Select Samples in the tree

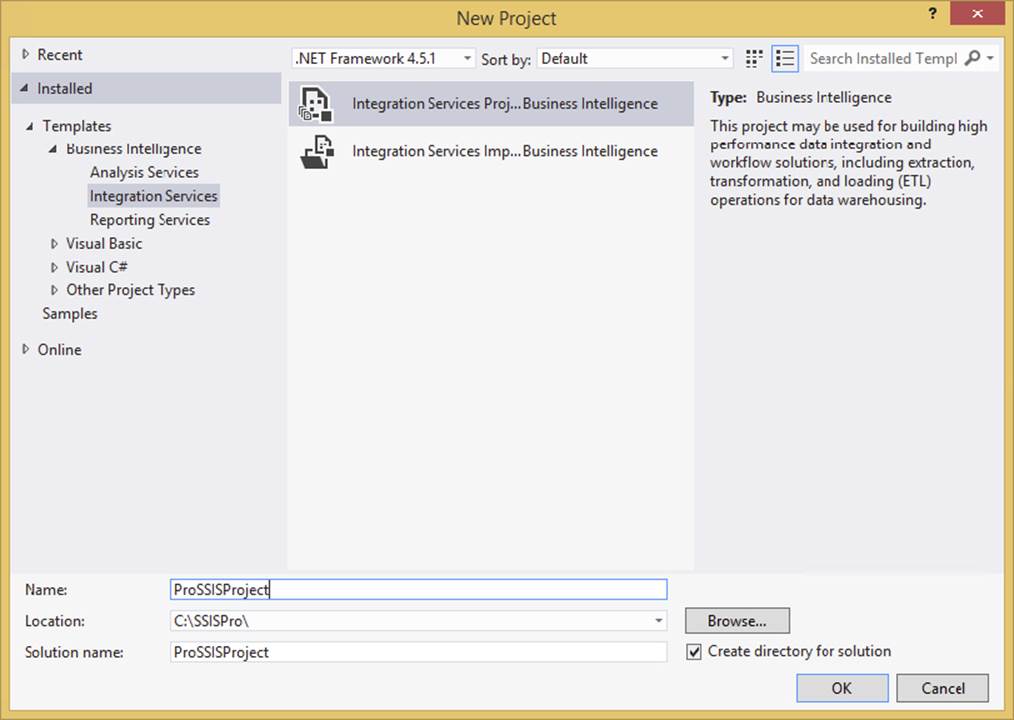[x=70, y=314]
